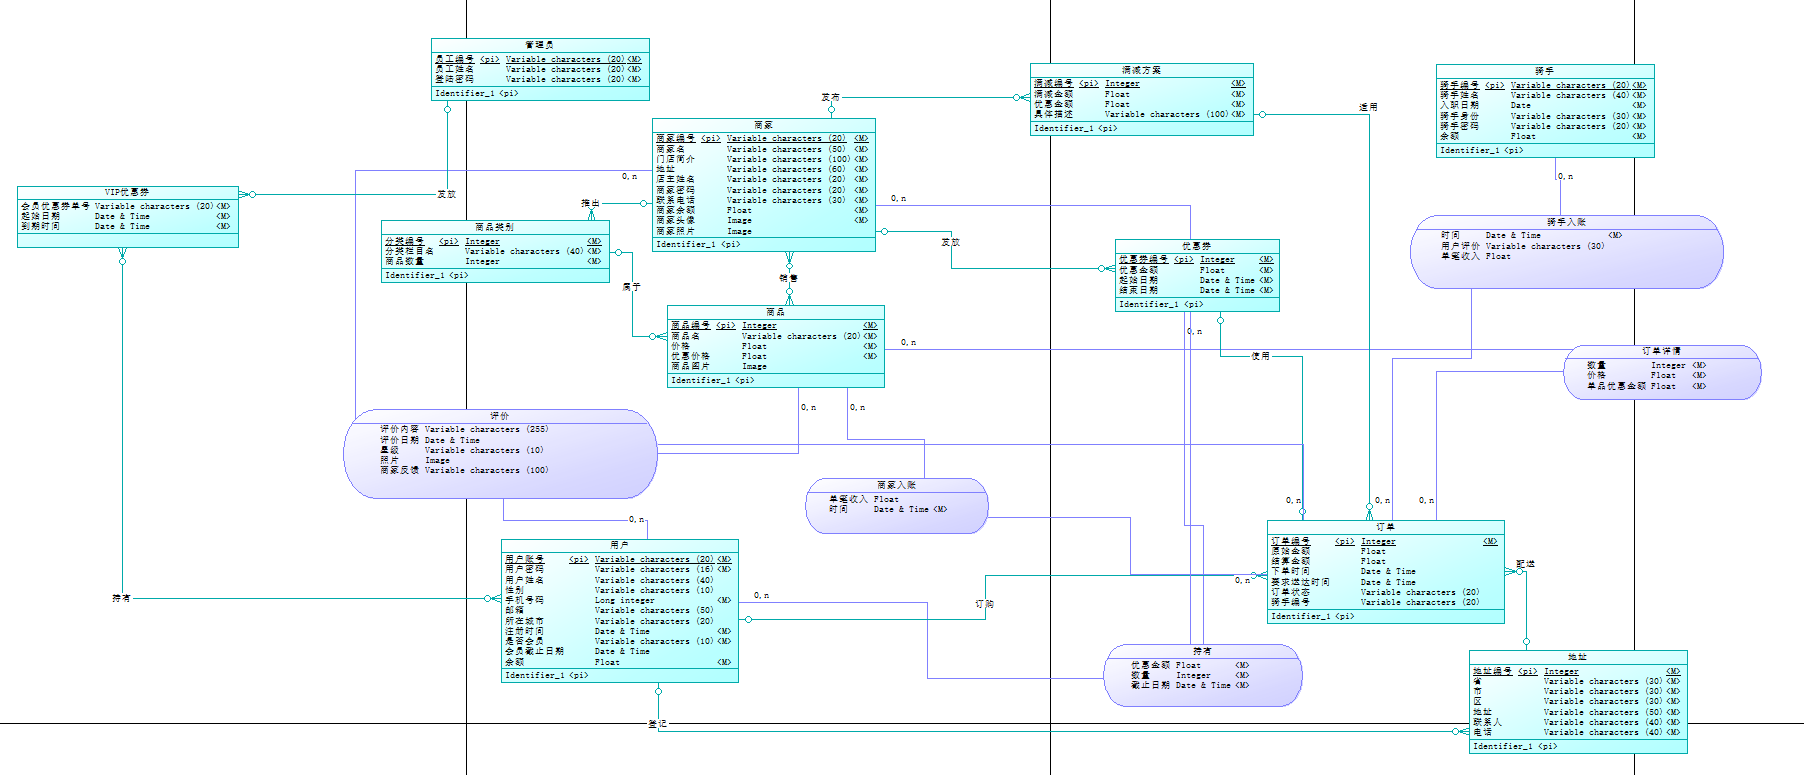The height and width of the screenshot is (775, 1804).
Task: Click the 优惠券 entity header
Action: click(1197, 245)
